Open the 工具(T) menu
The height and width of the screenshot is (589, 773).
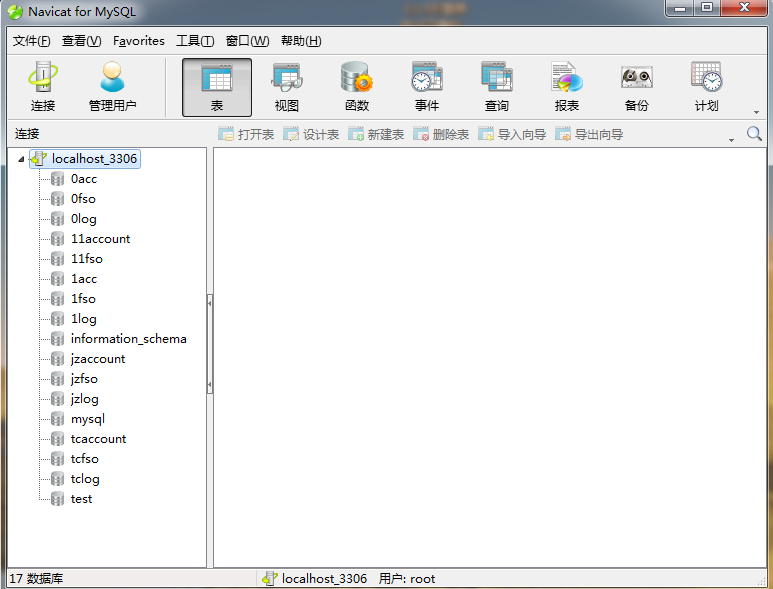coord(195,41)
